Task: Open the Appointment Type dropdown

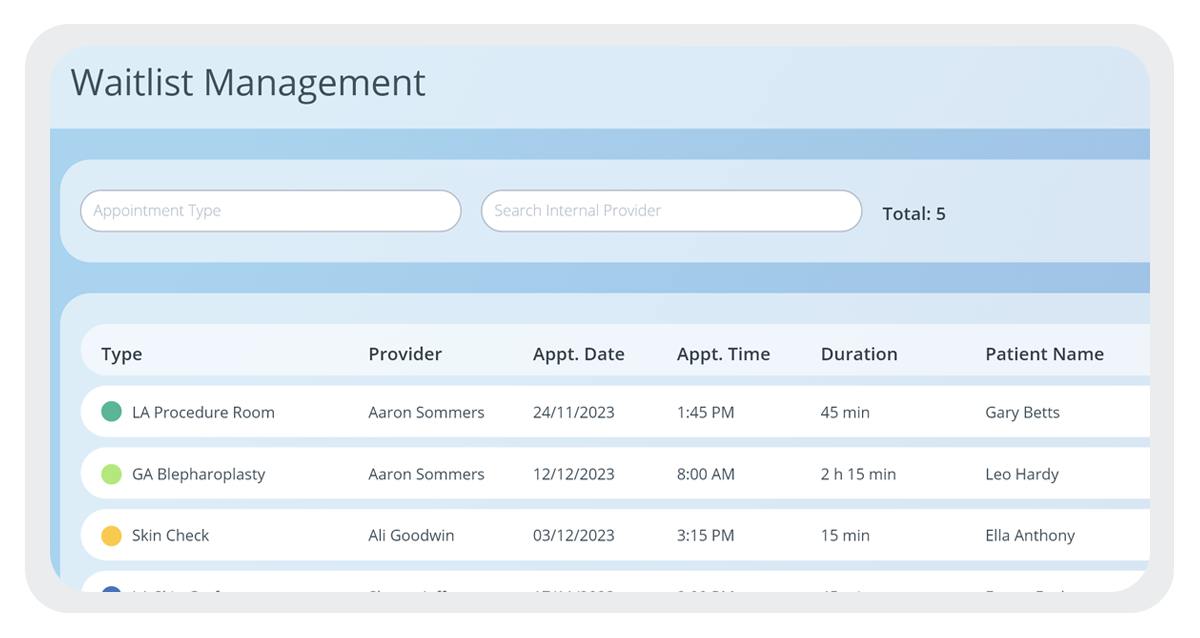Action: point(270,210)
